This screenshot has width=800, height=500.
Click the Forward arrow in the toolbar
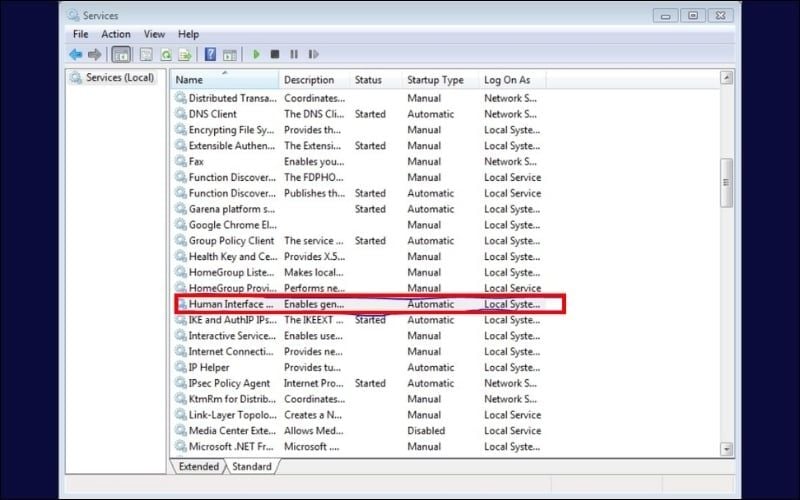click(x=95, y=54)
